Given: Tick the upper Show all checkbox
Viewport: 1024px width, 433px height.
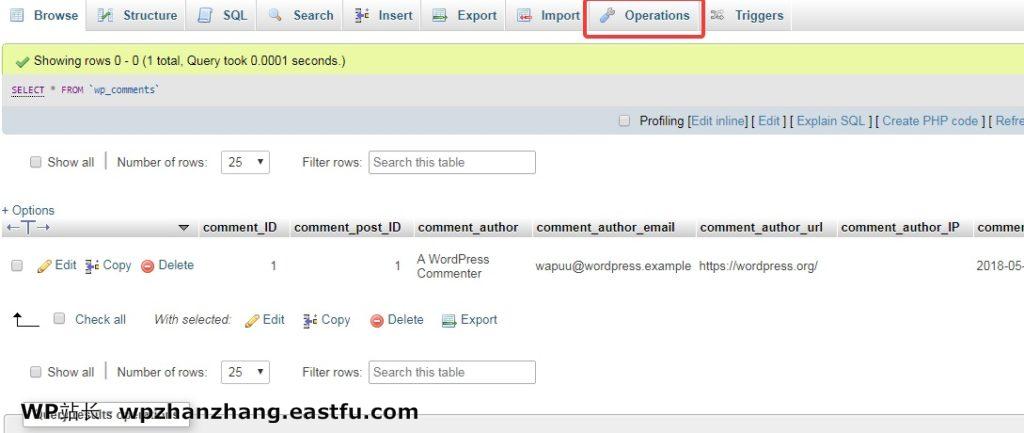Looking at the screenshot, I should [35, 162].
